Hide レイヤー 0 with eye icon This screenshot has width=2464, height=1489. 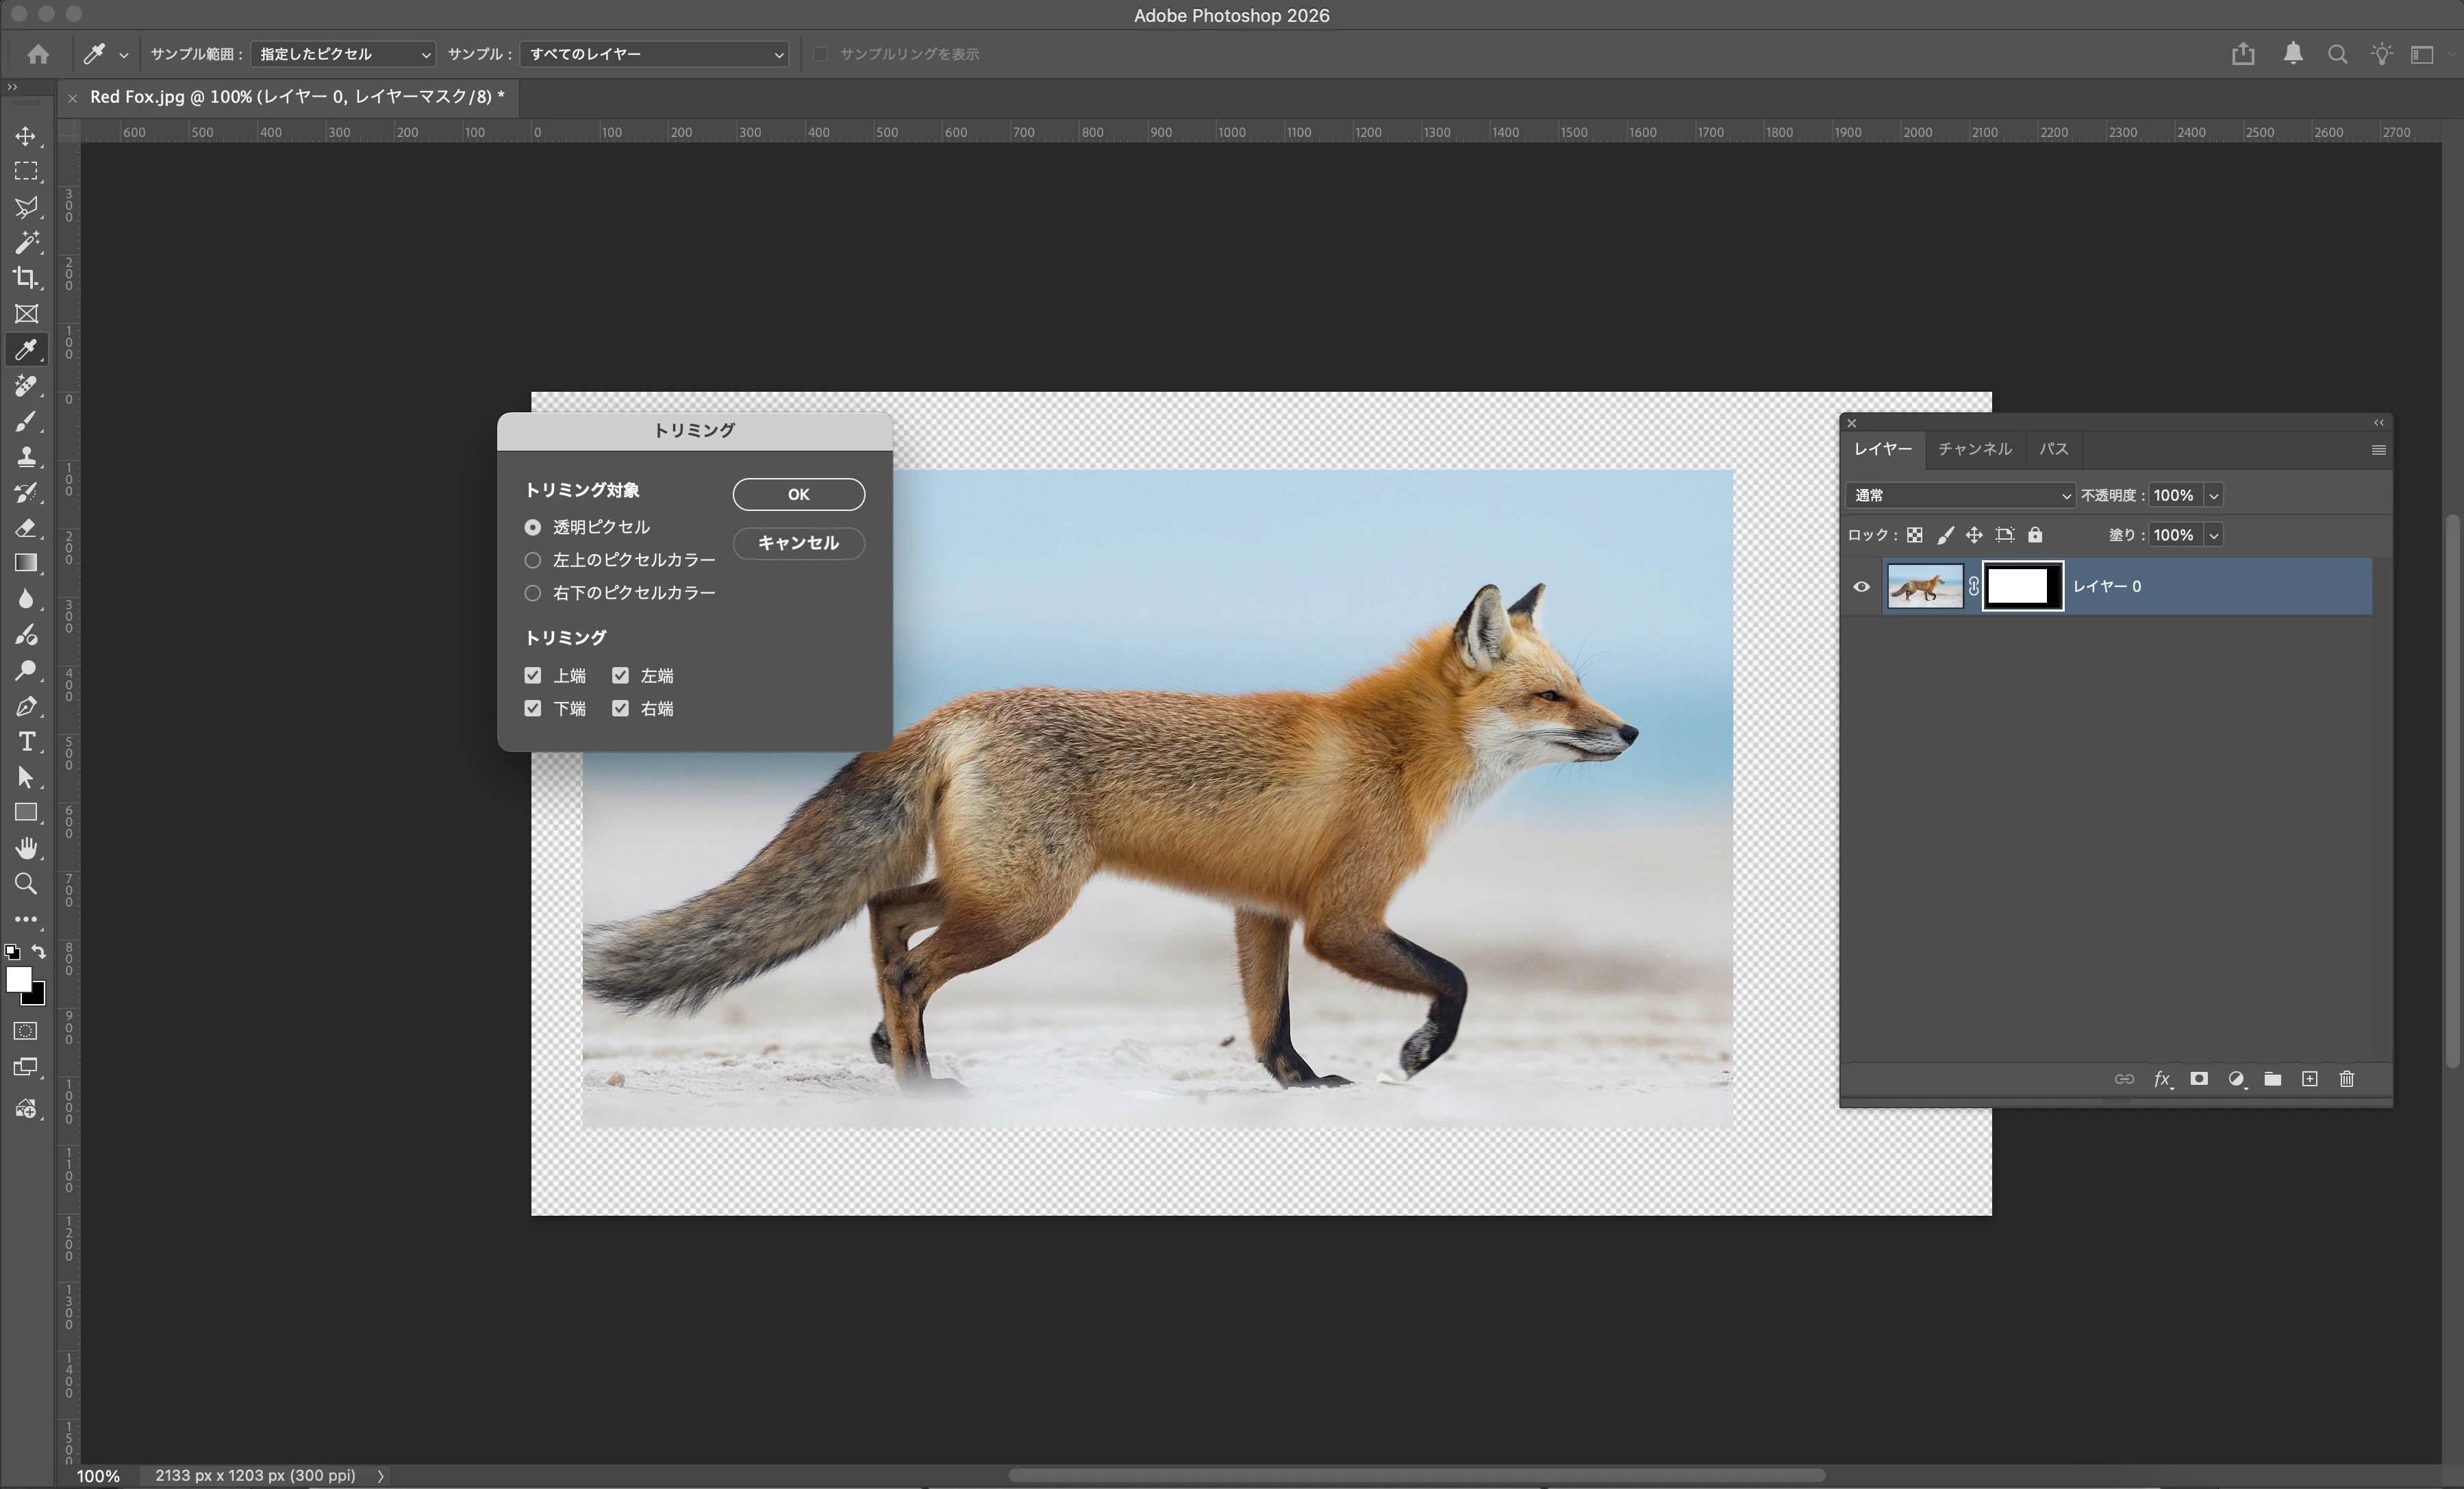[x=1861, y=587]
